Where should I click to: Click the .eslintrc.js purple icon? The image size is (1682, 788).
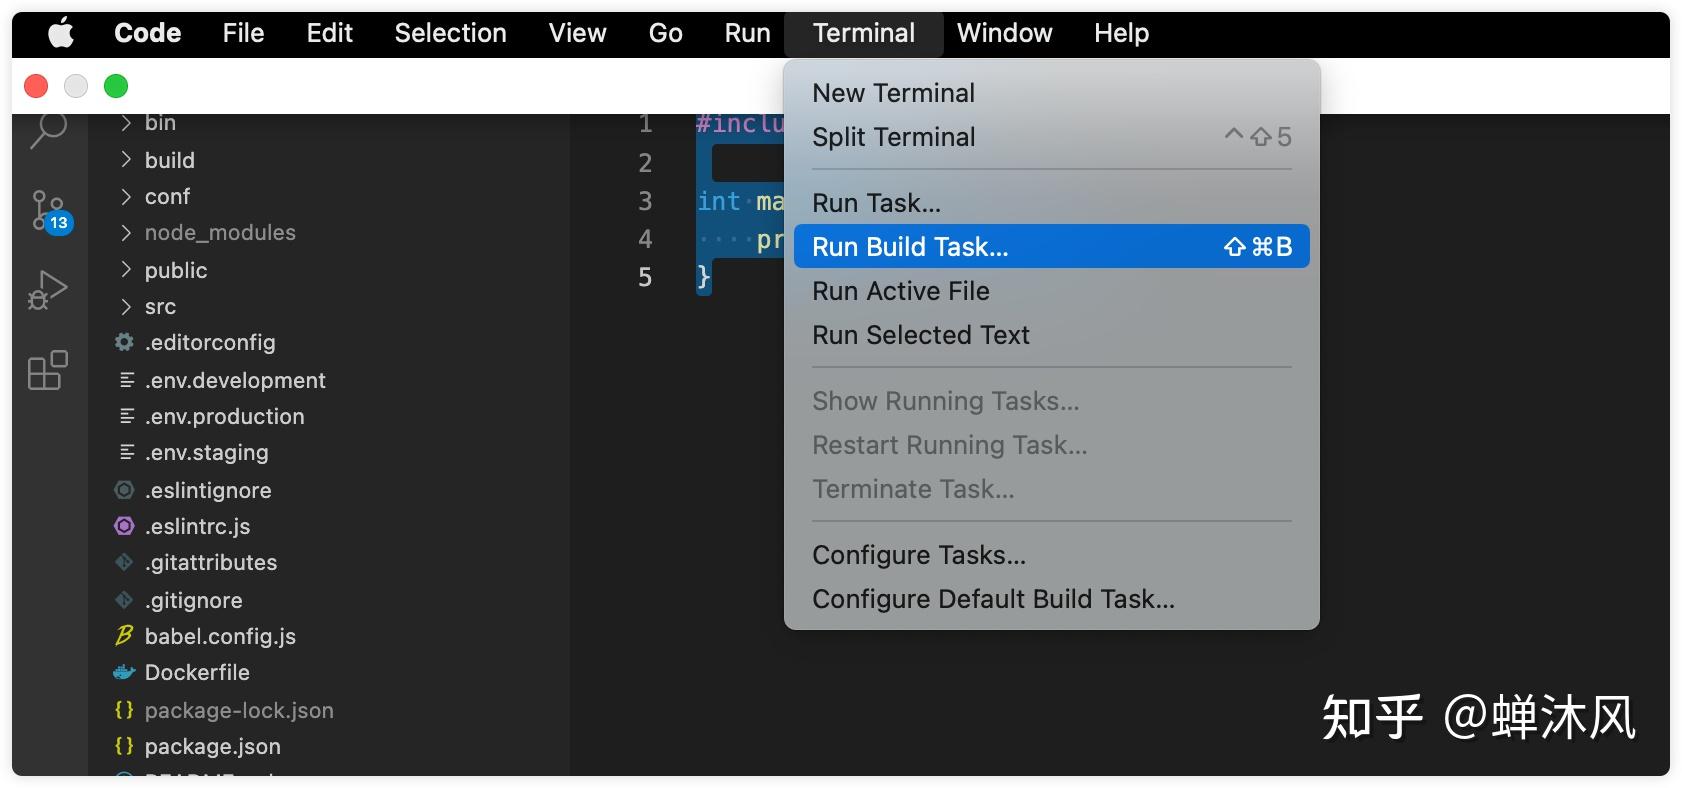(124, 526)
